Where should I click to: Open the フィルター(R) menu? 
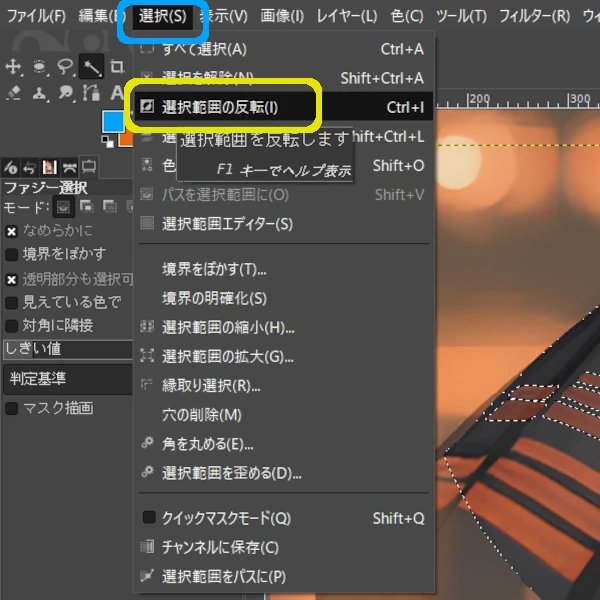pyautogui.click(x=535, y=16)
